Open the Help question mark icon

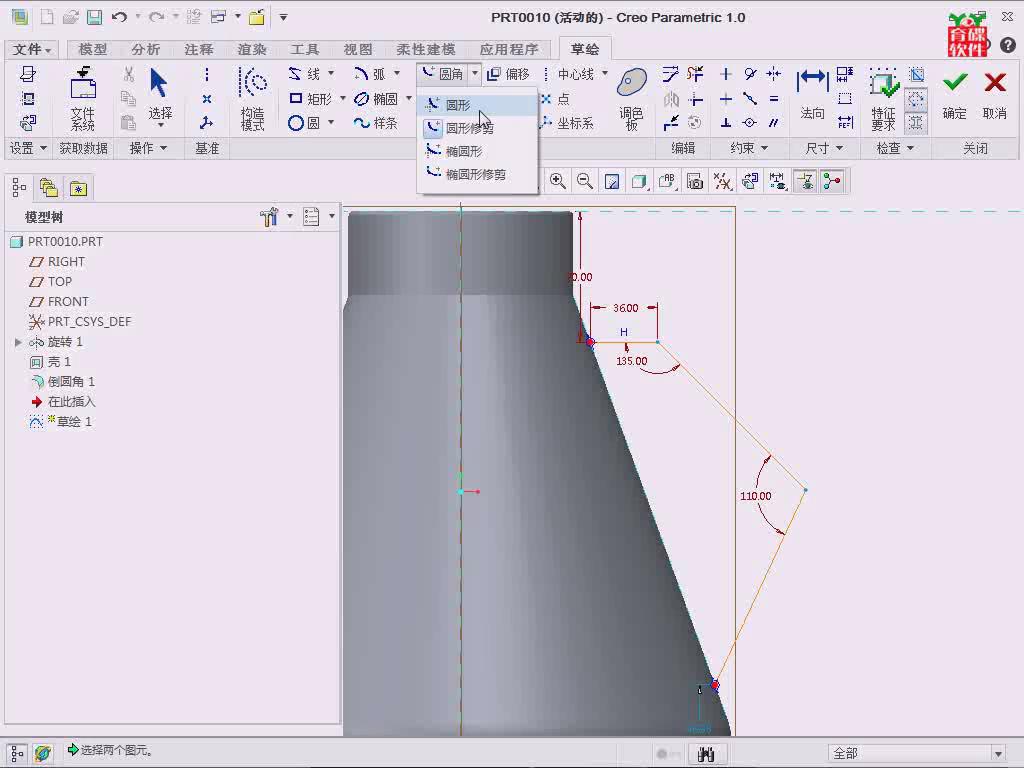pyautogui.click(x=1008, y=45)
